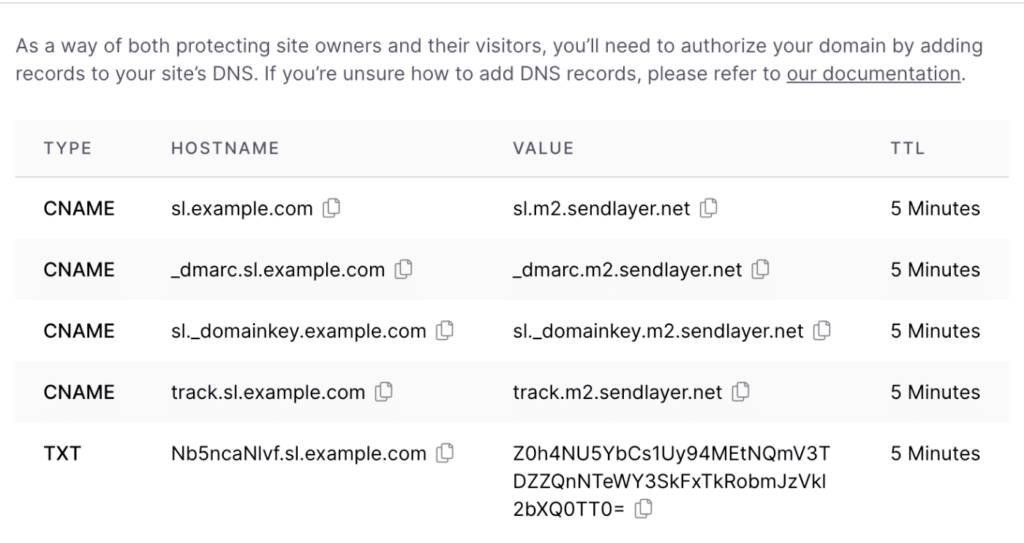Copy the Nb5ncaNlvf.sl.example.com TXT hostname
This screenshot has height=543, width=1024.
click(x=445, y=454)
